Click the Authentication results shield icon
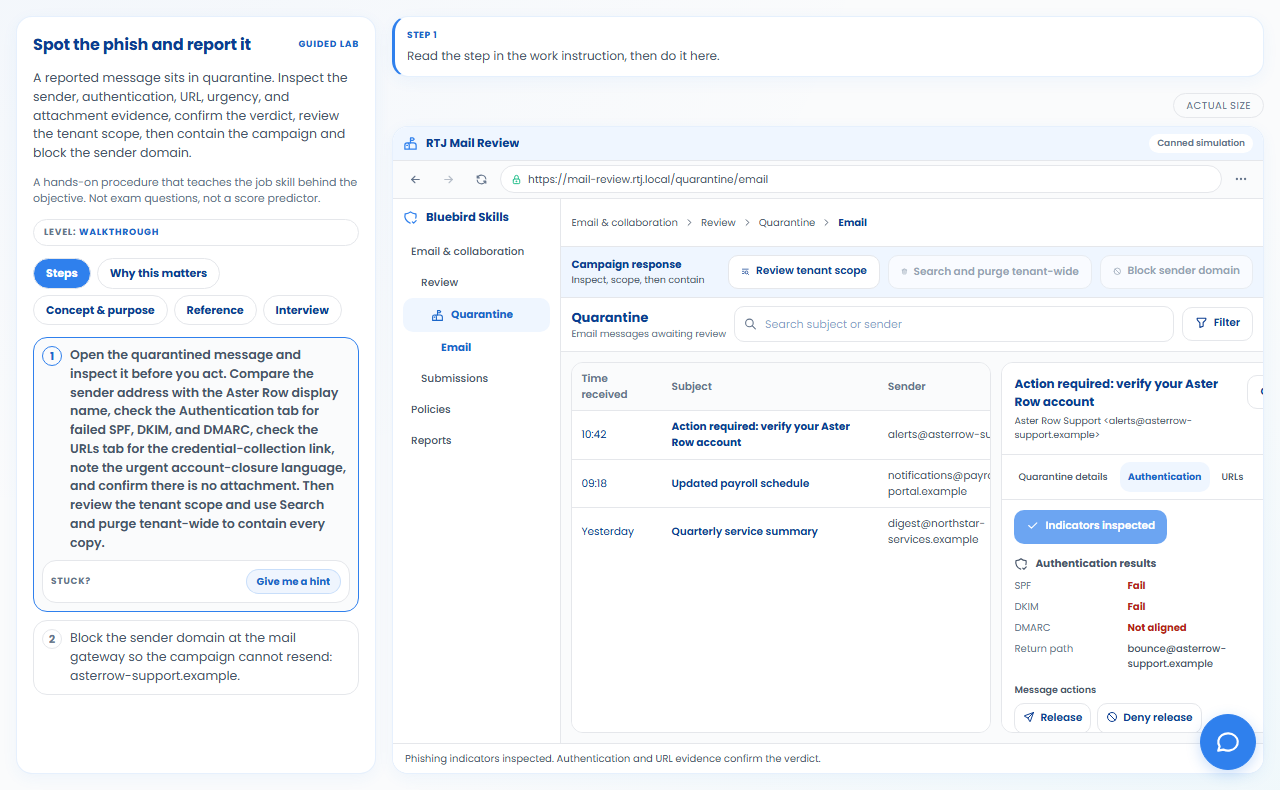The image size is (1280, 790). click(x=1021, y=564)
